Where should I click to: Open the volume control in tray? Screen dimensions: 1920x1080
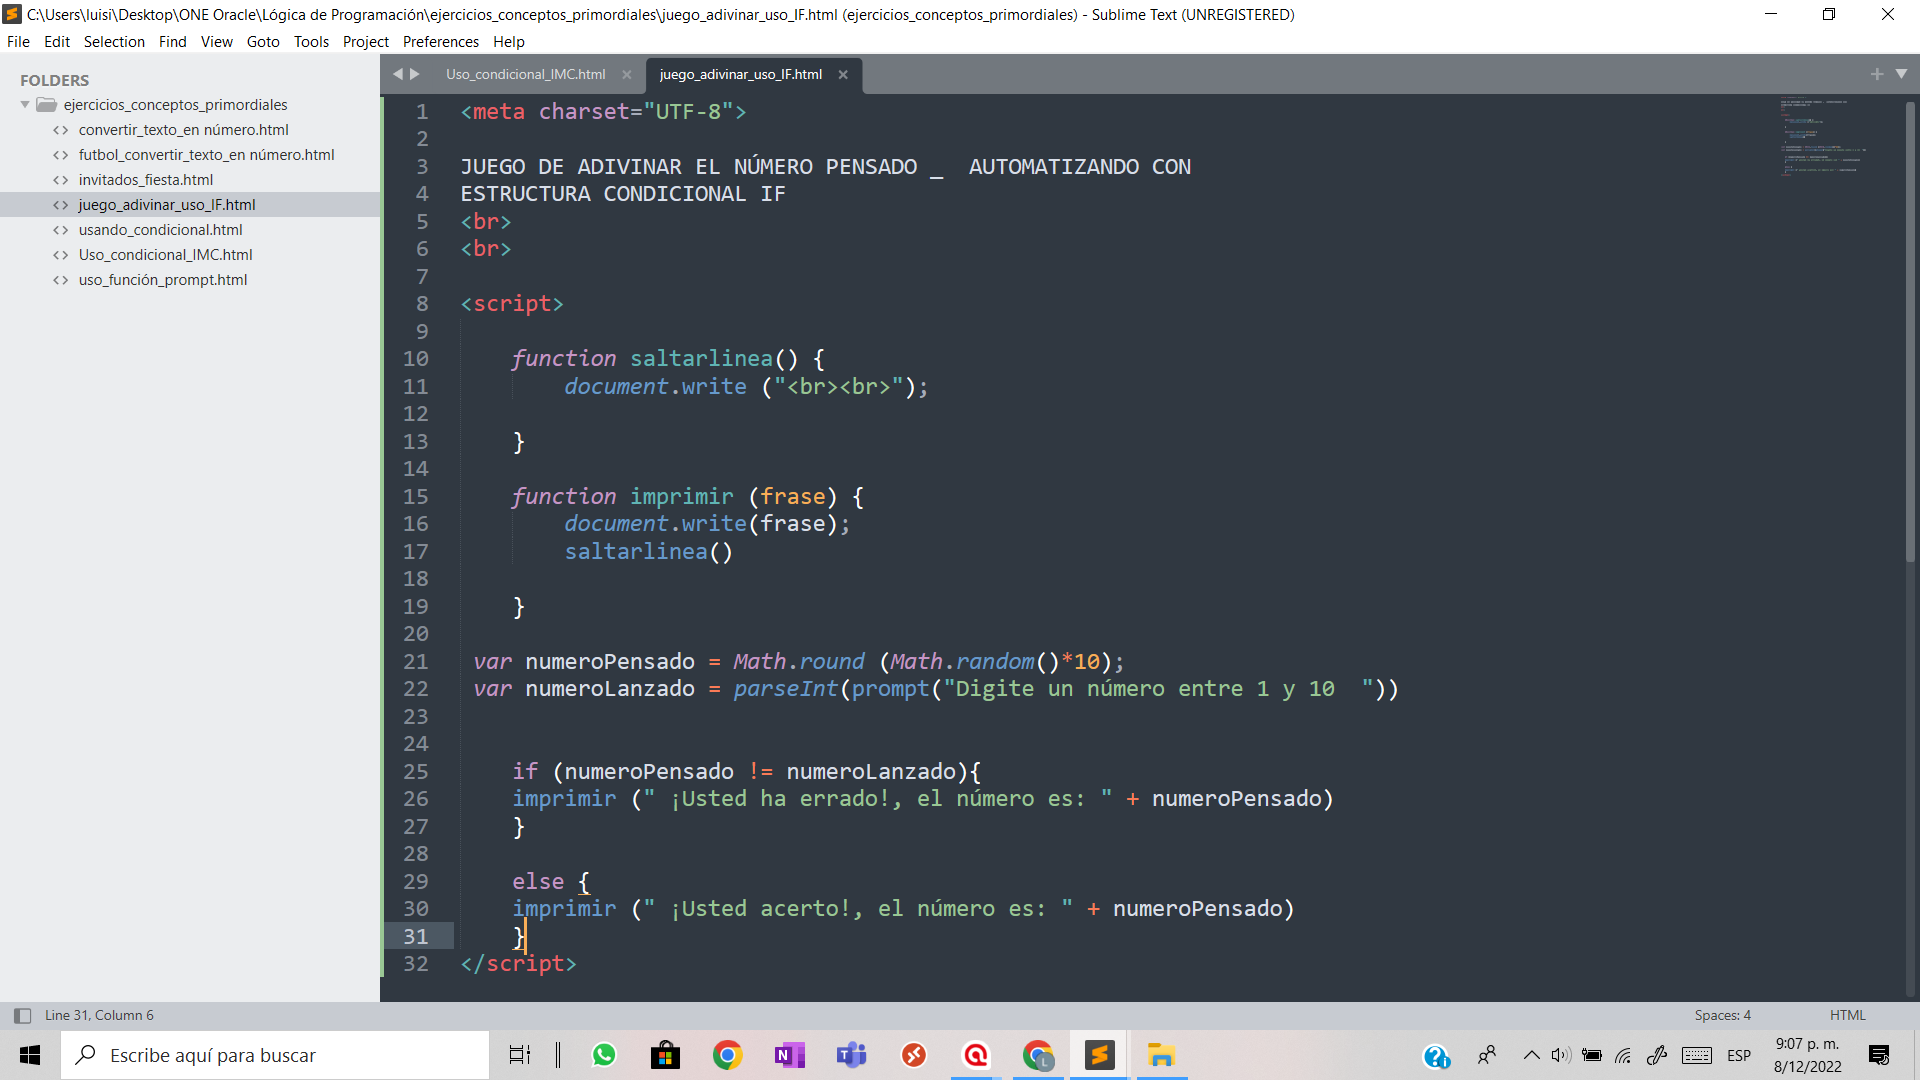tap(1561, 1055)
